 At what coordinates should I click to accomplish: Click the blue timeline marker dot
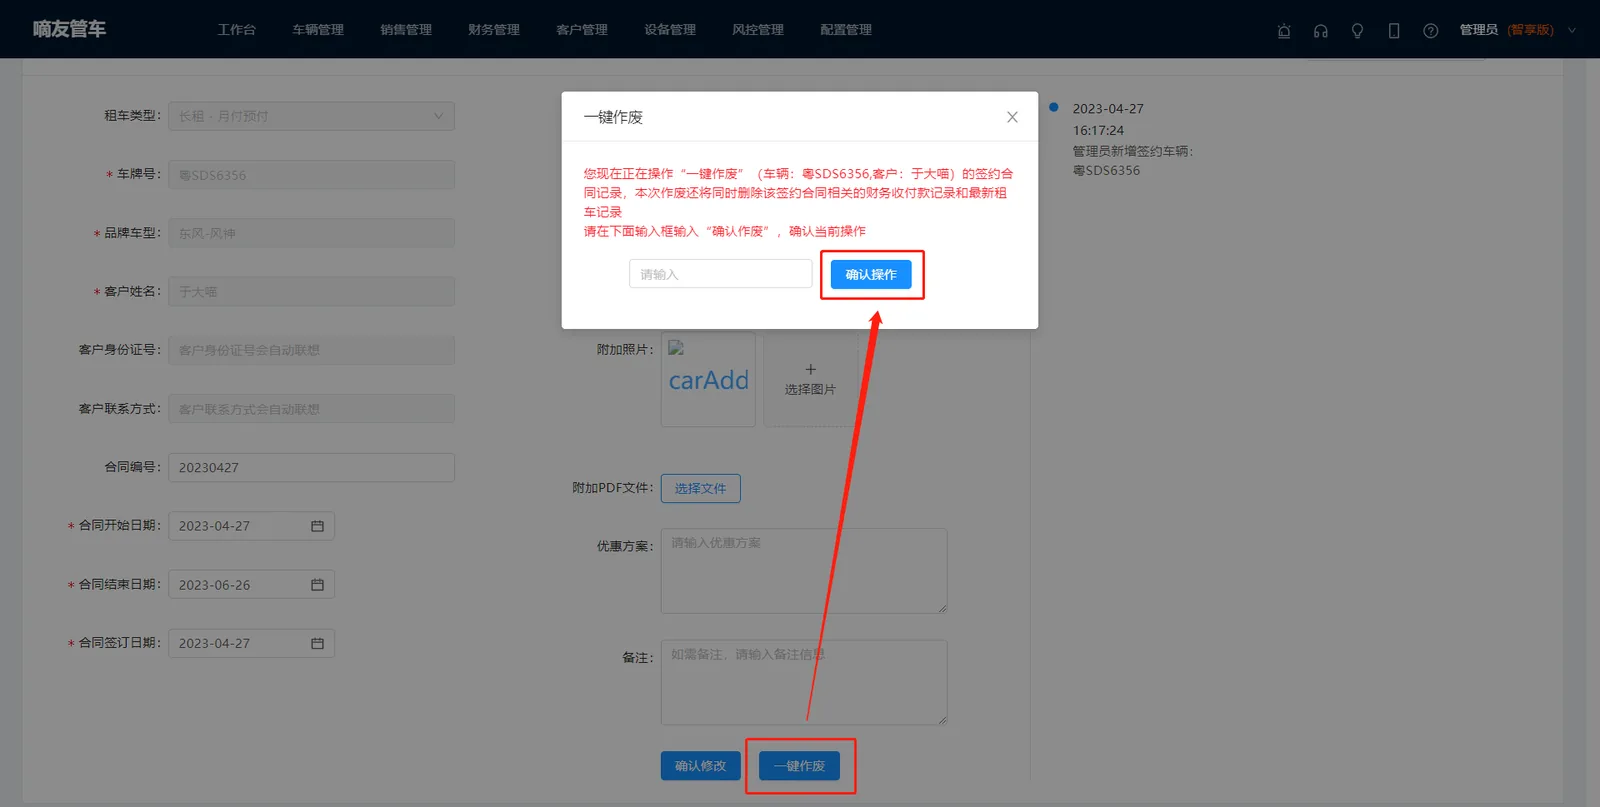[x=1053, y=107]
